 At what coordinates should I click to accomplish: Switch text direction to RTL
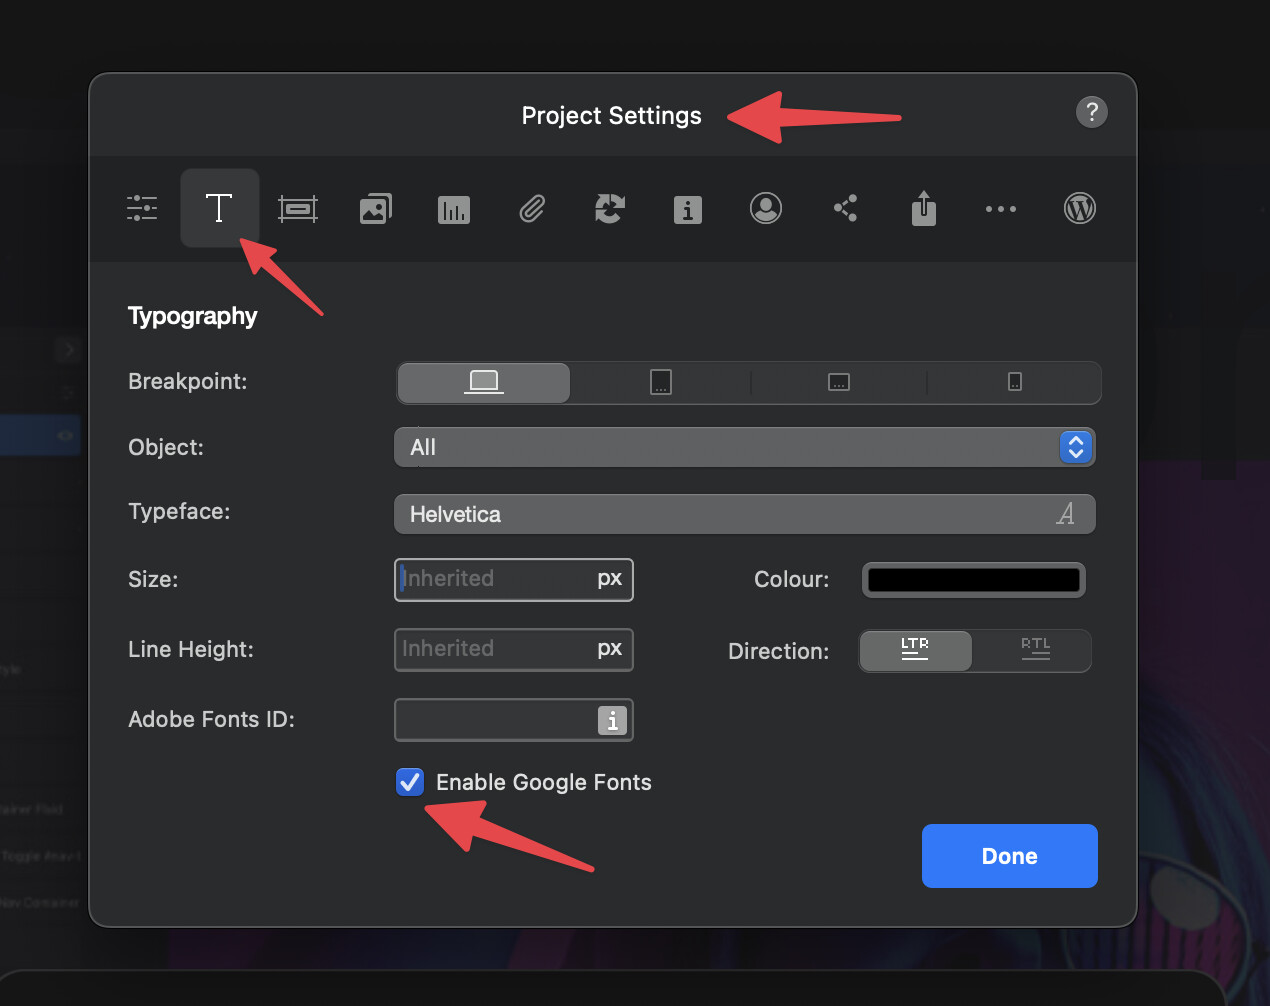(x=1035, y=650)
